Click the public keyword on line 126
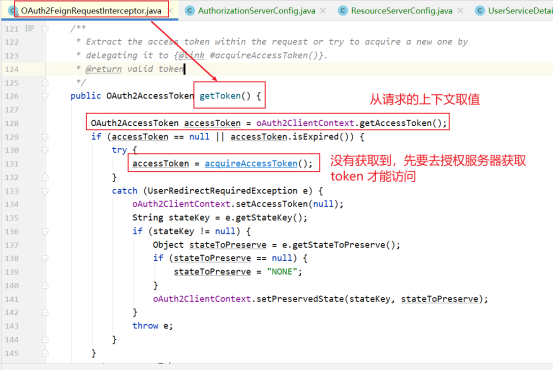 click(86, 96)
